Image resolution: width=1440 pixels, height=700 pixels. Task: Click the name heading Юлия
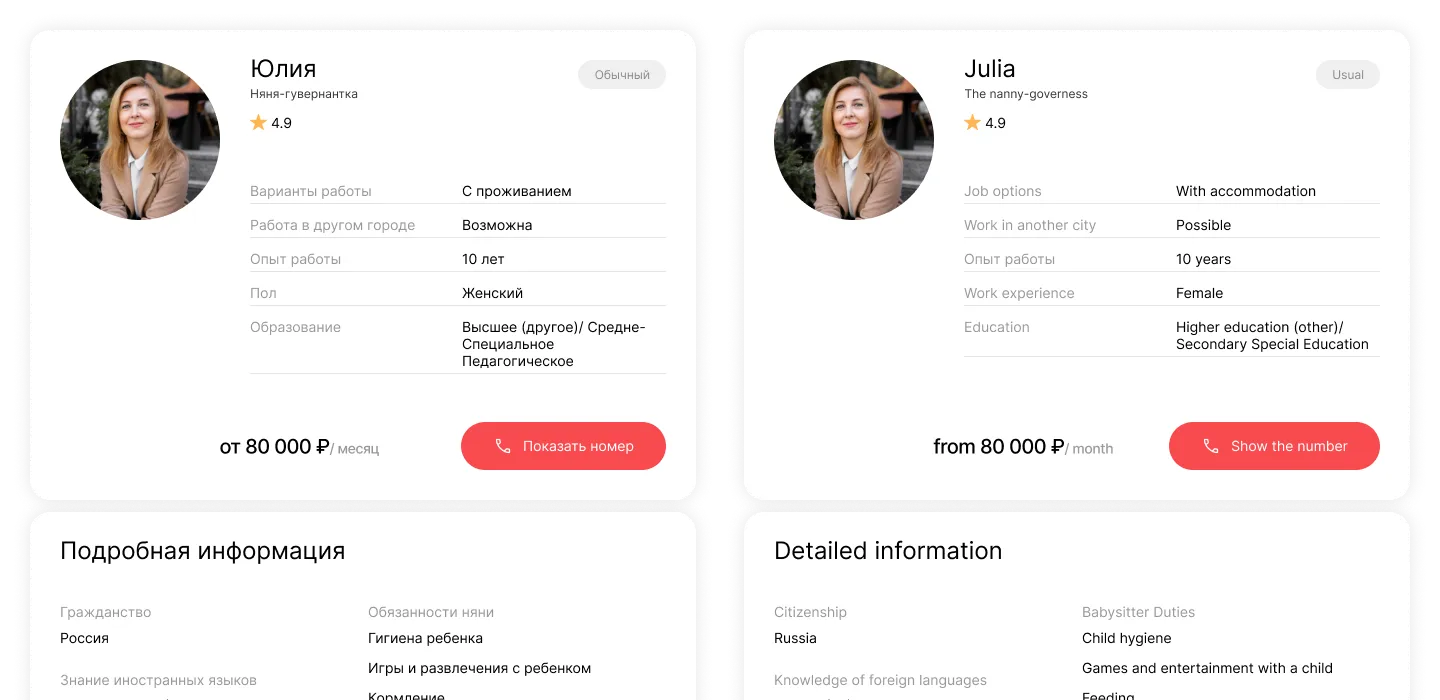283,69
